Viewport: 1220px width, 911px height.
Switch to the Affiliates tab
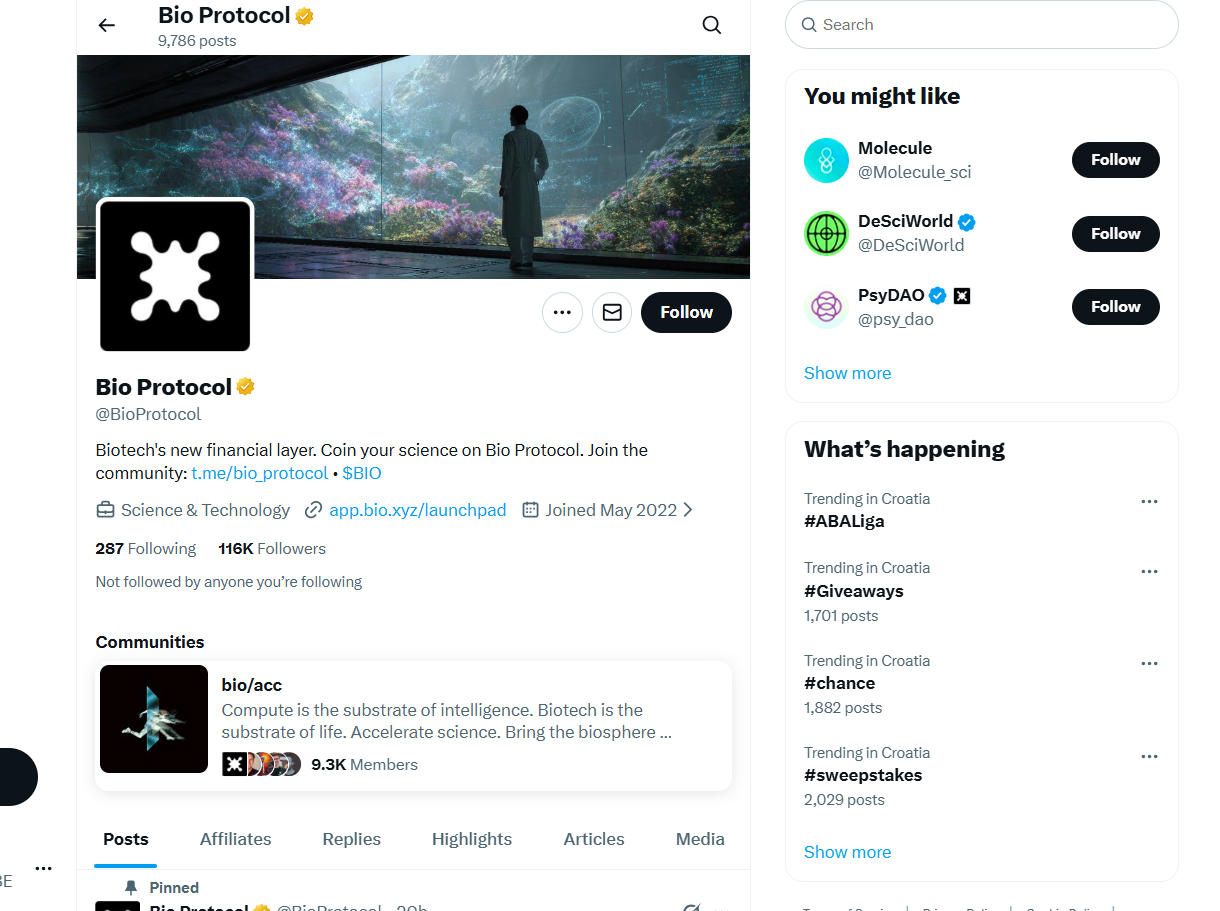click(235, 839)
